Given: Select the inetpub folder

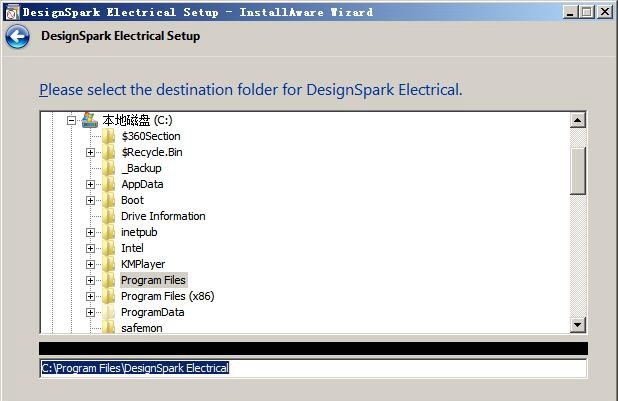Looking at the screenshot, I should (139, 232).
